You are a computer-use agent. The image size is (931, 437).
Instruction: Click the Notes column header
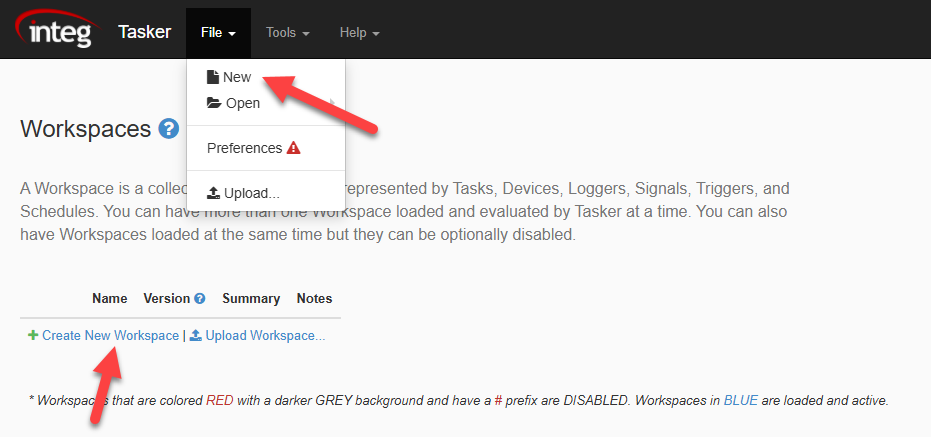(314, 299)
